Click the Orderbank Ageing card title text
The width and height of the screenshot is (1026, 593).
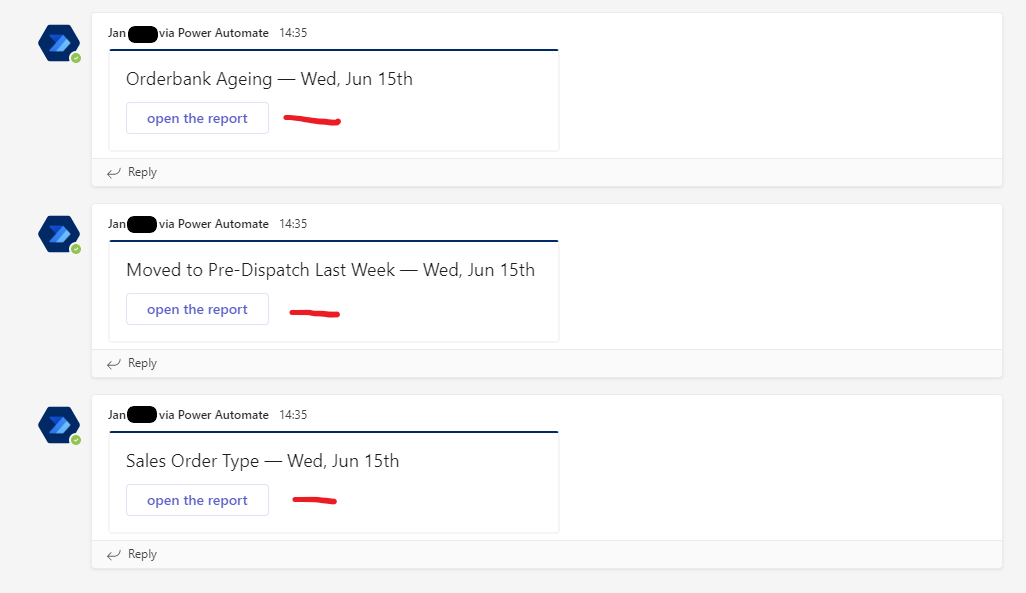pos(269,79)
